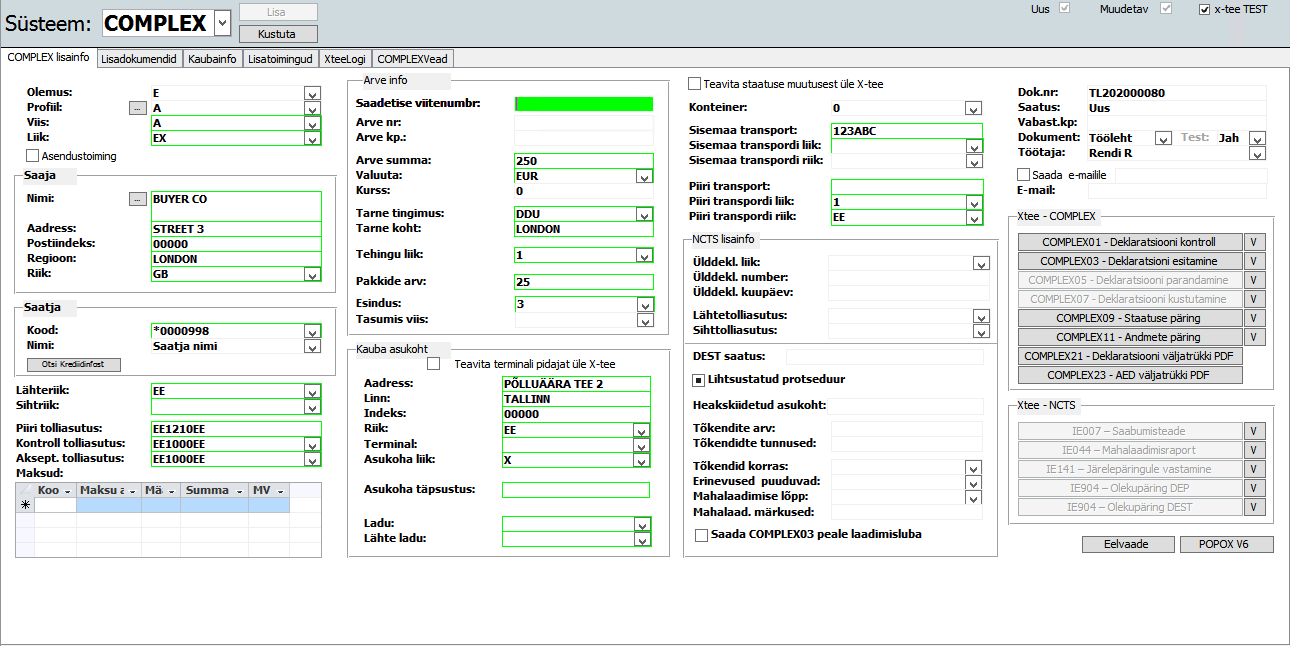The height and width of the screenshot is (646, 1290).
Task: Click the Pakkide arv field
Action: 583,282
